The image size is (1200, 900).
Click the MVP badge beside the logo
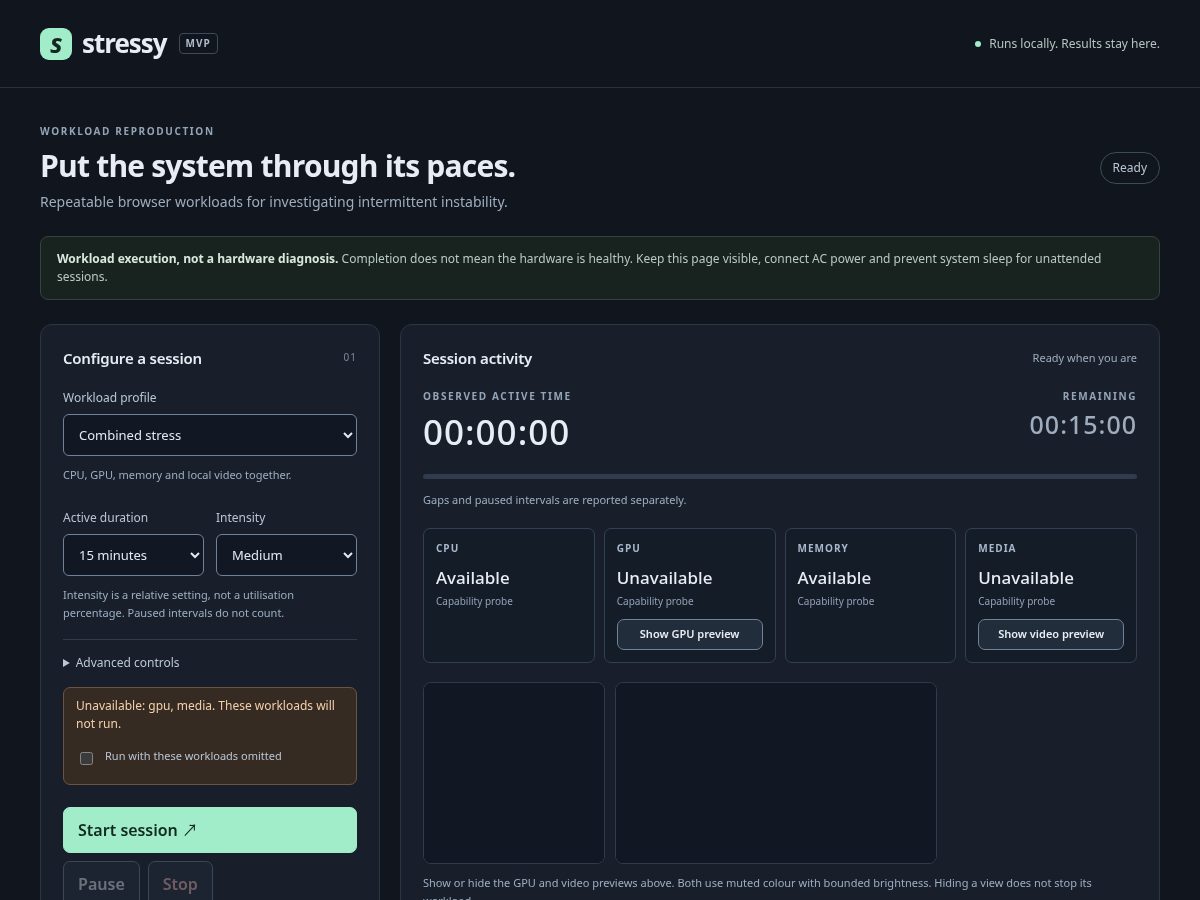198,44
